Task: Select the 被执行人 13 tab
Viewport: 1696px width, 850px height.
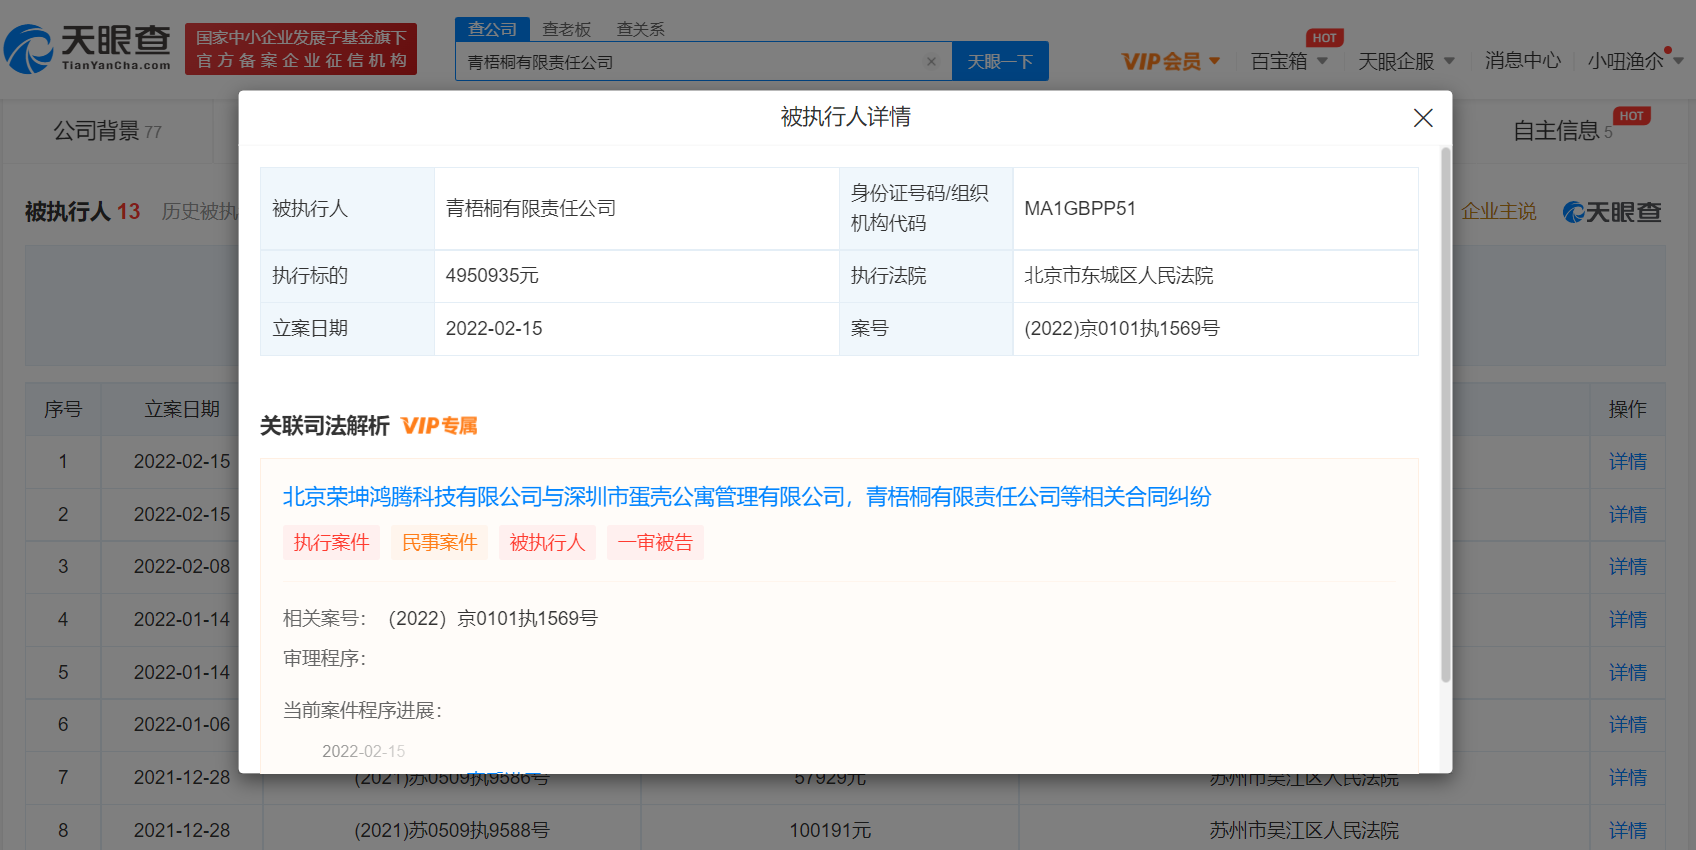Action: (83, 212)
